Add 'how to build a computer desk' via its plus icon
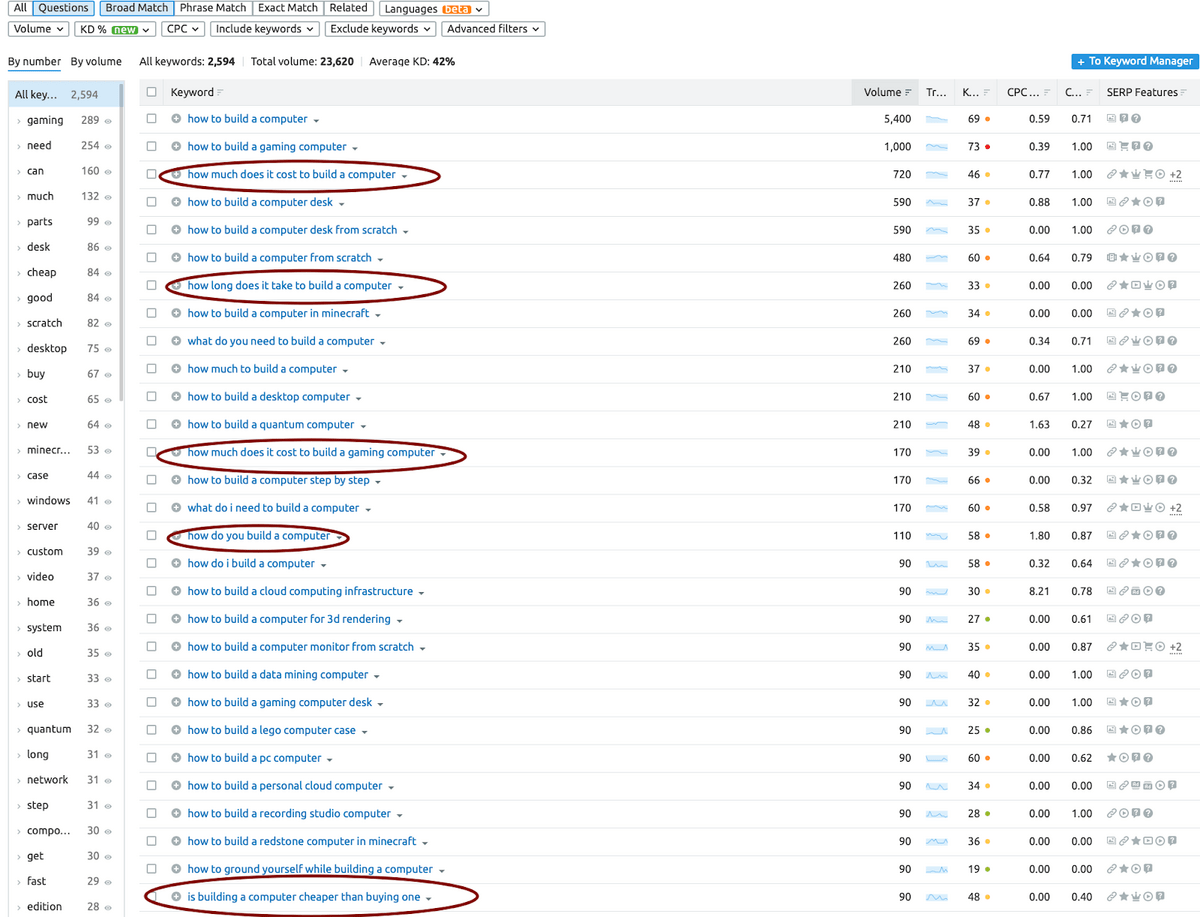 tap(176, 202)
